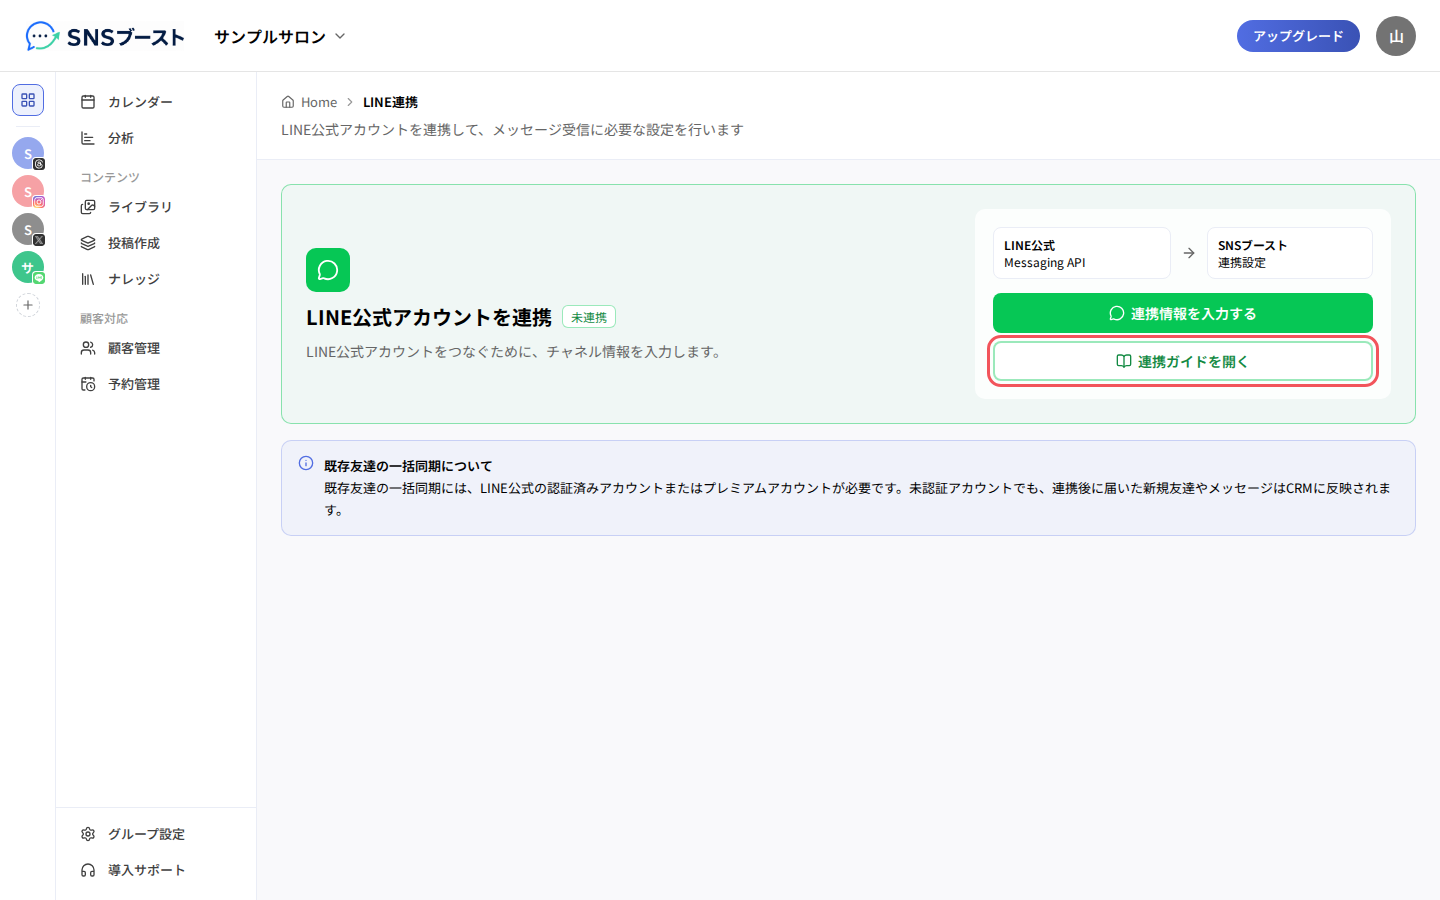
Task: Open the dashboard grid icon in the rail
Action: click(x=28, y=100)
